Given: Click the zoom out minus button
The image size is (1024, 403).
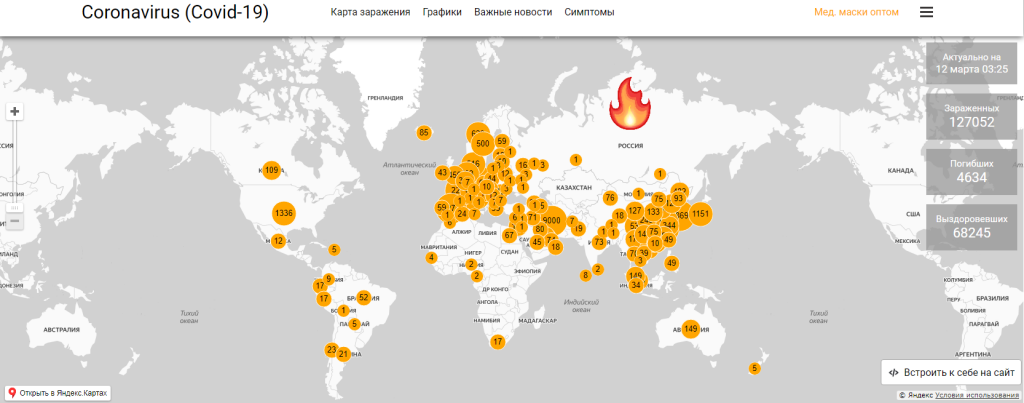Looking at the screenshot, I should point(14,220).
